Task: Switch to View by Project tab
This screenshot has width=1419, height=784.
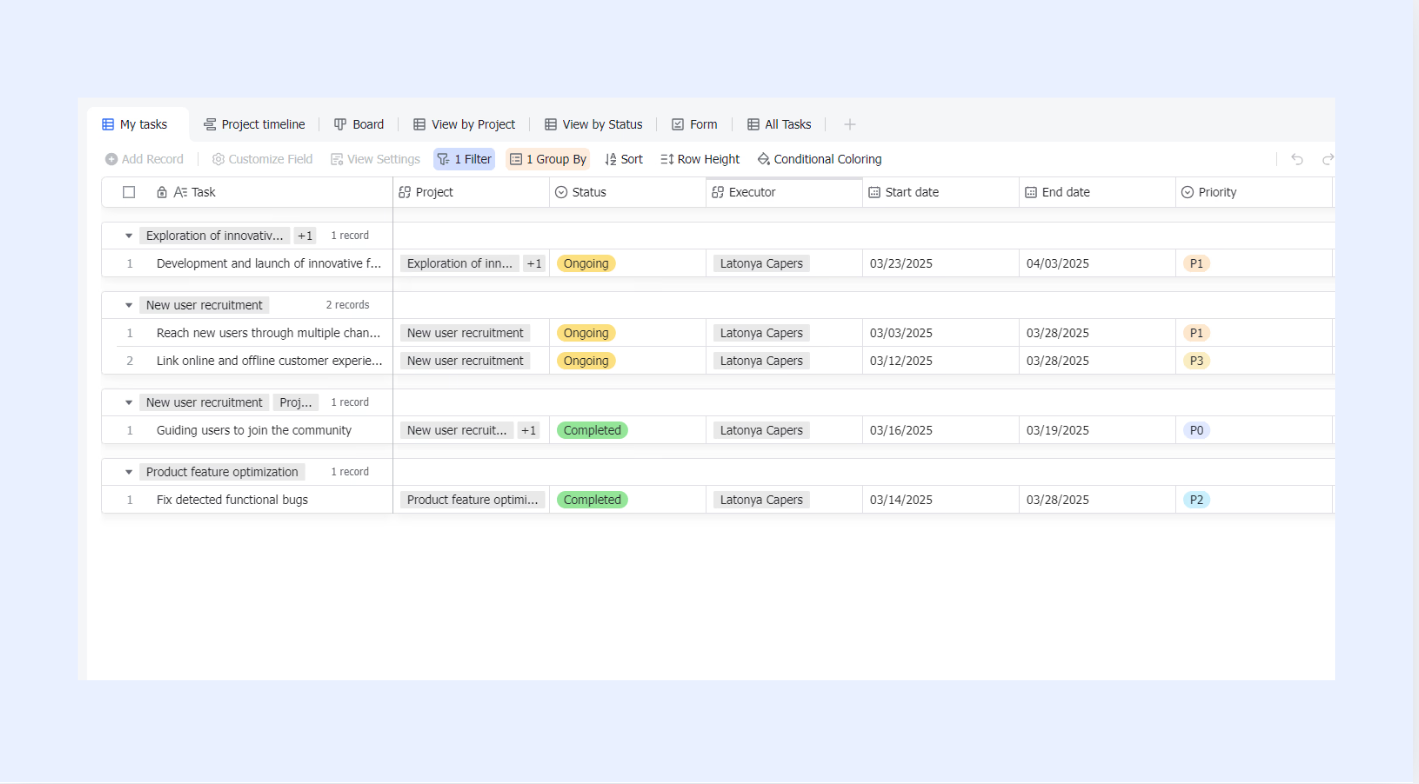Action: [464, 125]
